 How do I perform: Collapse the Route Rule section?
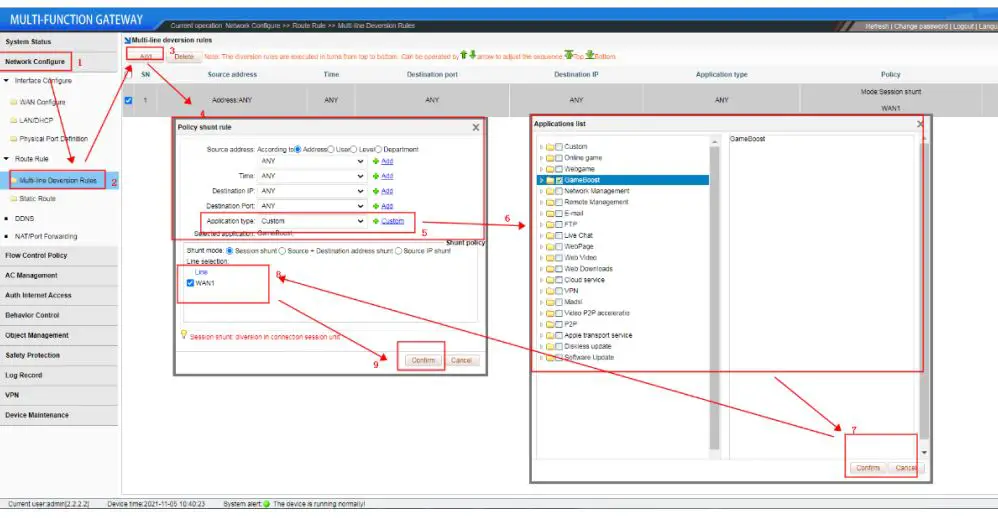[6, 158]
